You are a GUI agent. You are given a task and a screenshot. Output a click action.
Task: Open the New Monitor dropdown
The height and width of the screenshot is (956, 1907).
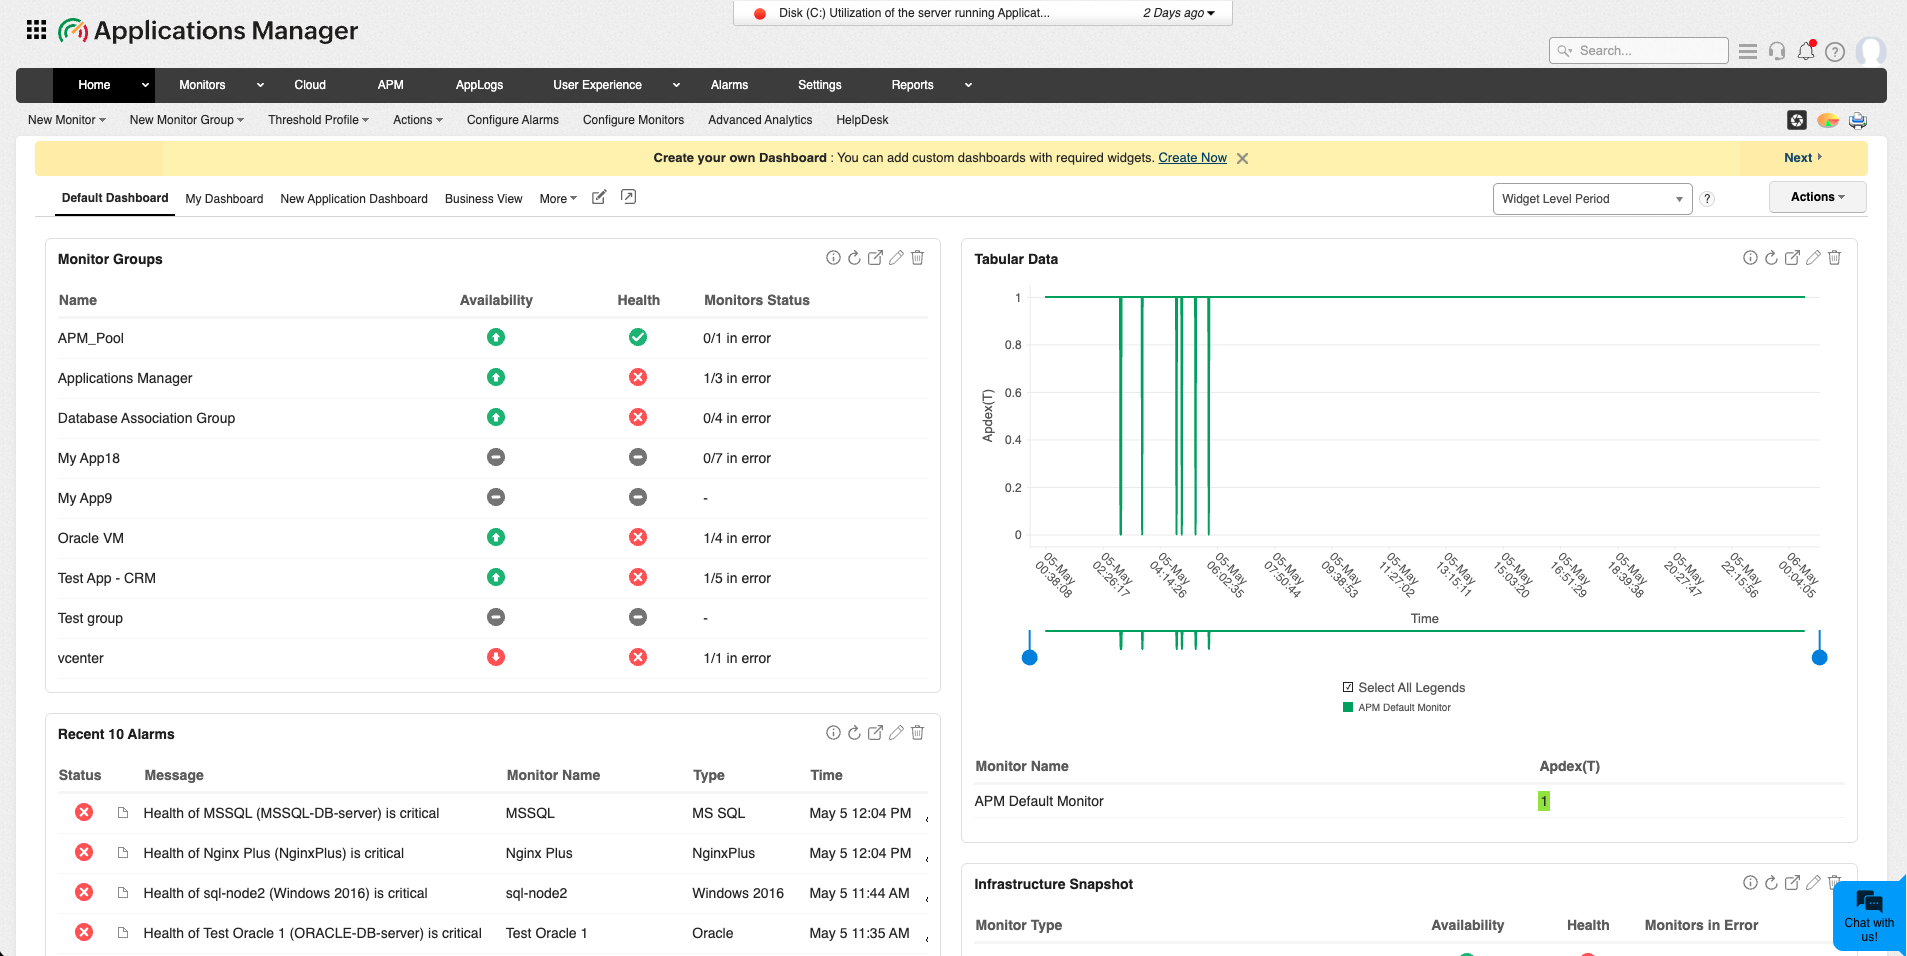[x=67, y=120]
